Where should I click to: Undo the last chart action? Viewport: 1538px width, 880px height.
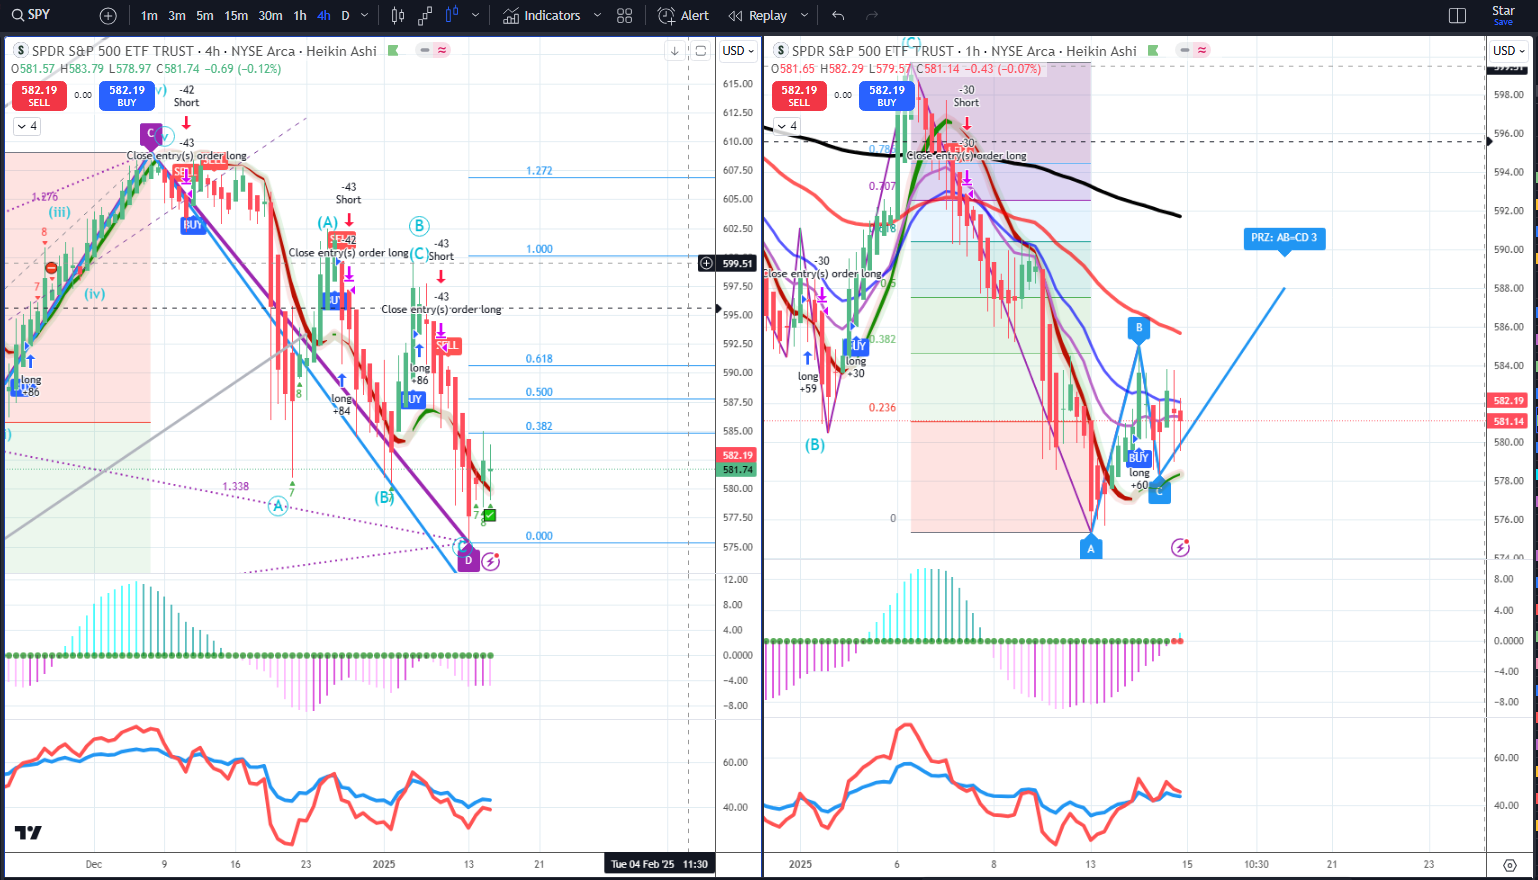(838, 16)
